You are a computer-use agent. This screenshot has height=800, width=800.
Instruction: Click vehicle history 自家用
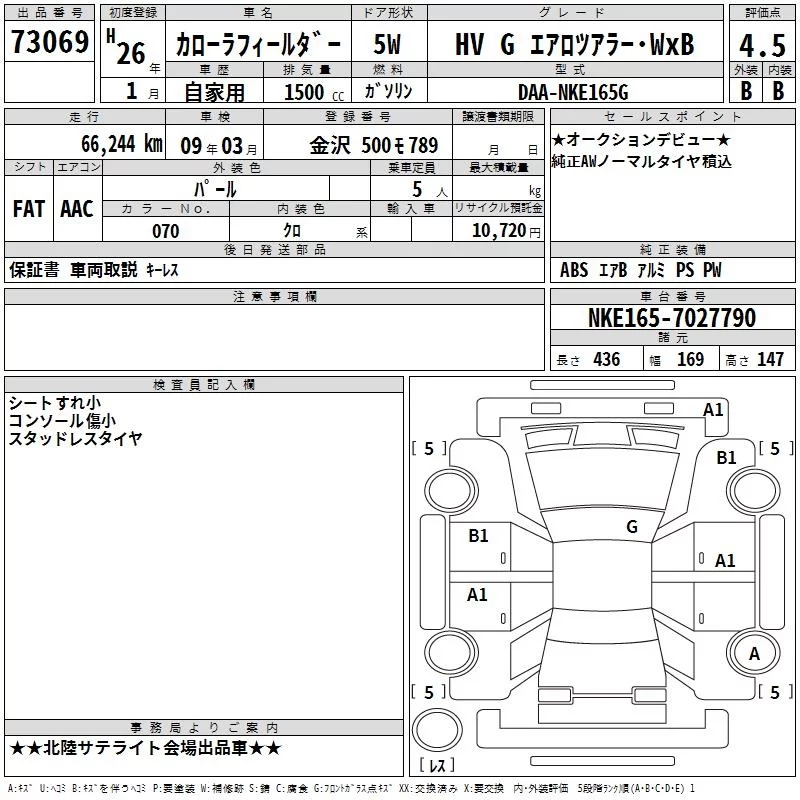tap(214, 92)
